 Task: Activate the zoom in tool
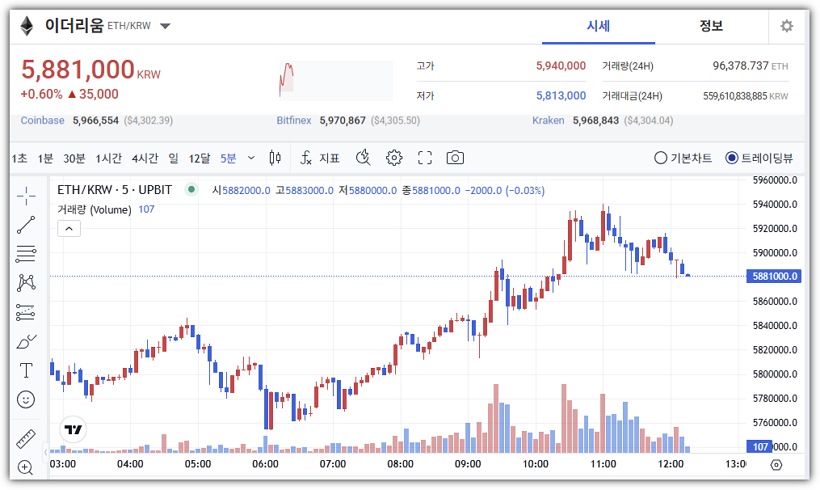pos(26,467)
